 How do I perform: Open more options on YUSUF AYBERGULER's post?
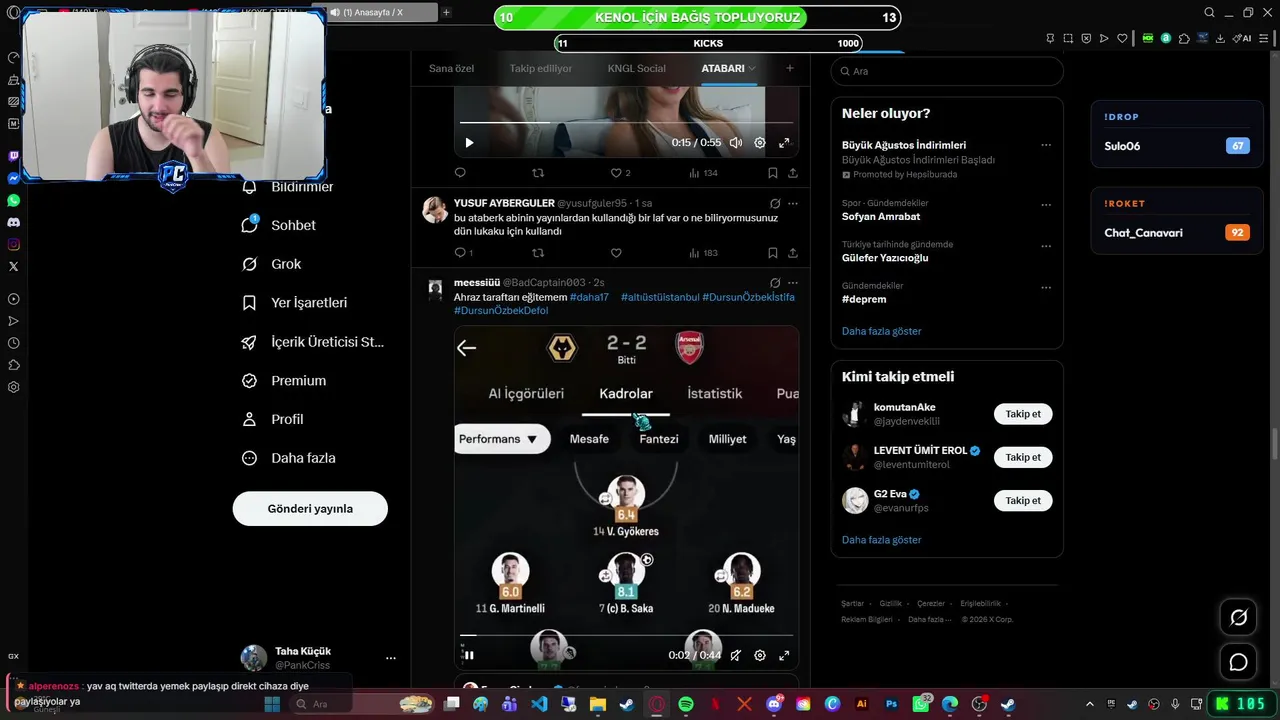point(793,203)
